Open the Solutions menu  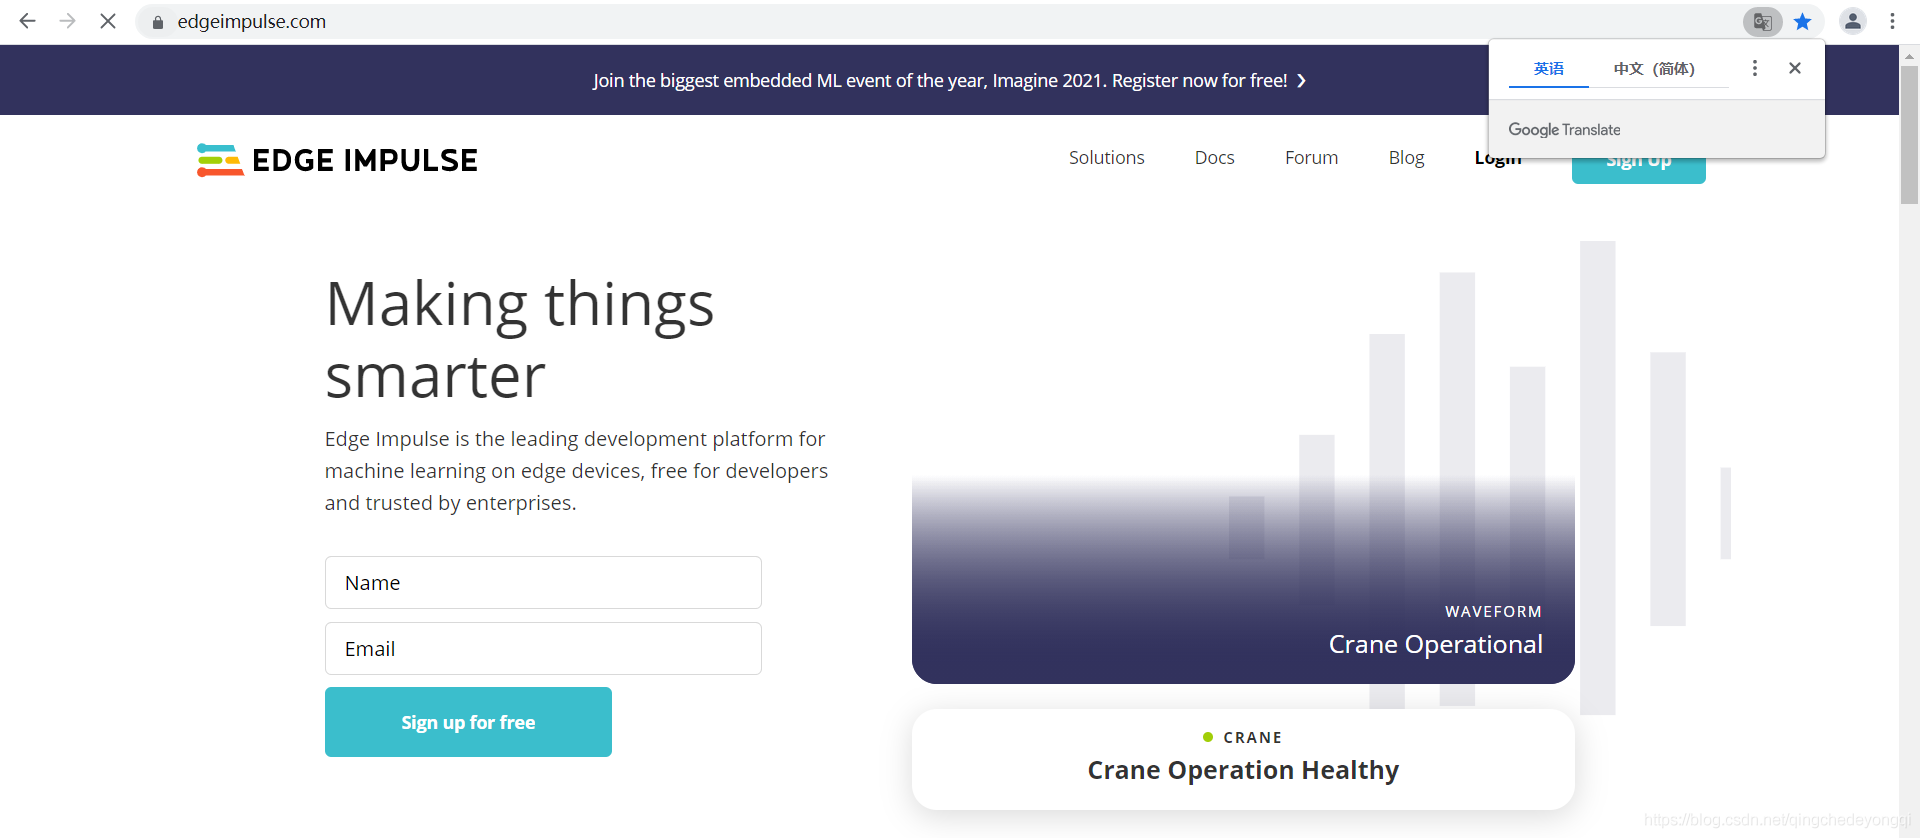tap(1106, 158)
